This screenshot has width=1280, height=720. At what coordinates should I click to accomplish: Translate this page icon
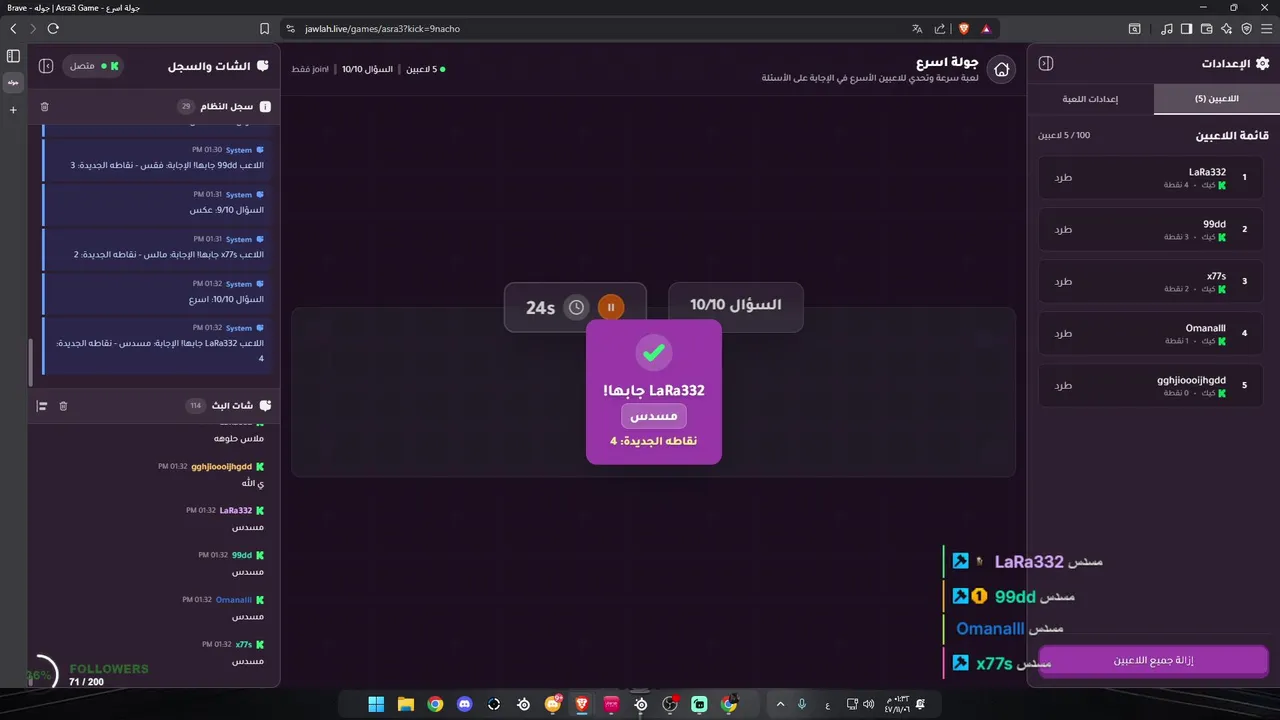click(x=916, y=29)
